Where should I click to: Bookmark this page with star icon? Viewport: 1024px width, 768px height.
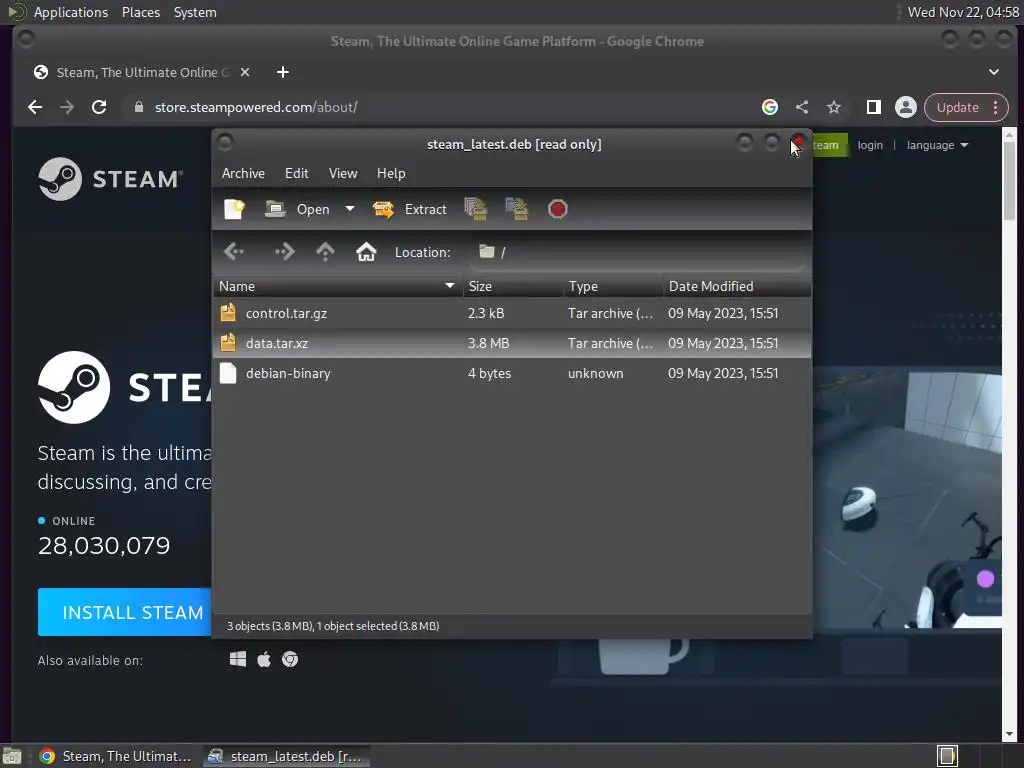(x=834, y=107)
